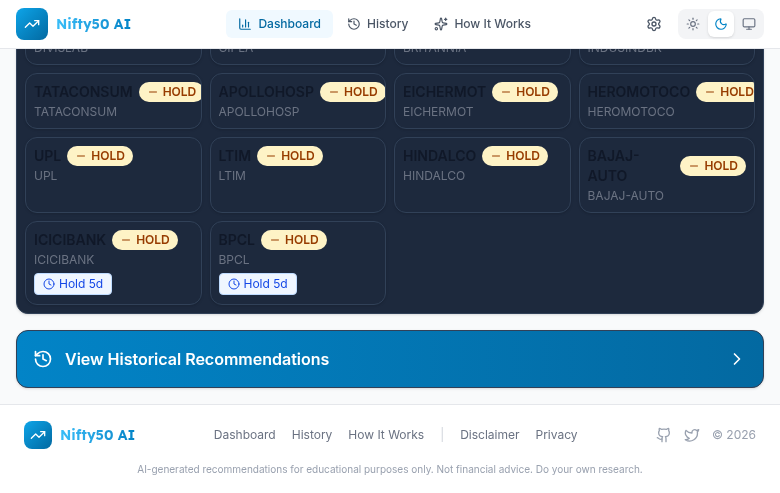Viewport: 780px width, 493px height.
Task: Select system theme monitor toggle
Action: click(x=749, y=24)
